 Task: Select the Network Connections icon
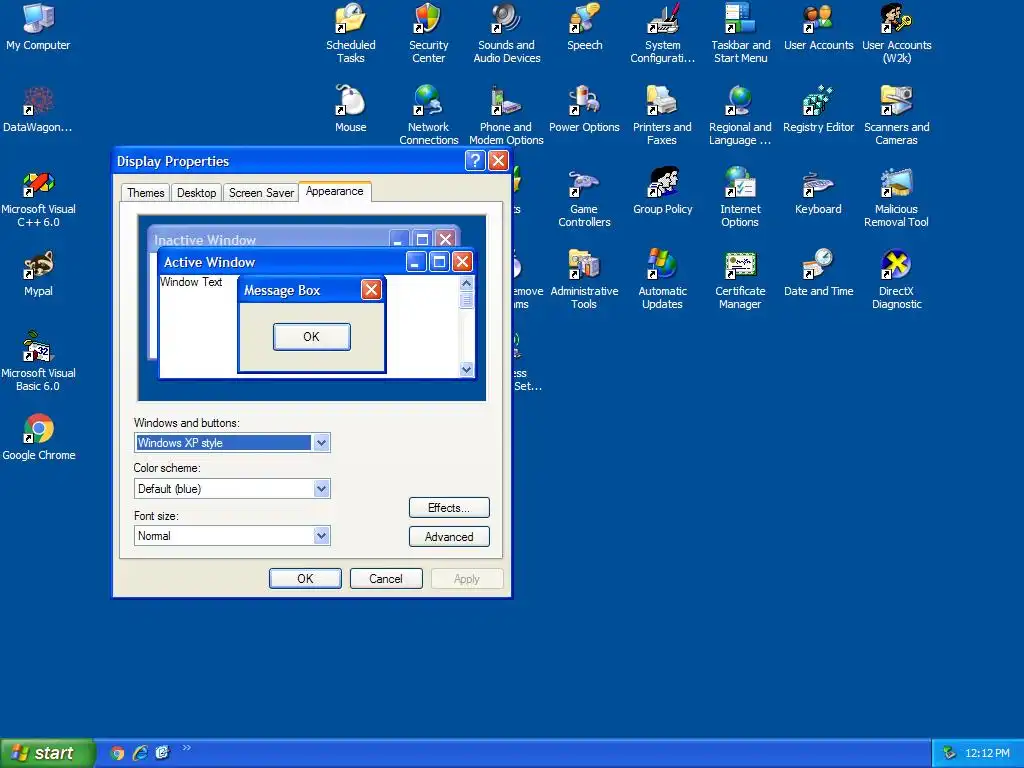tap(428, 115)
